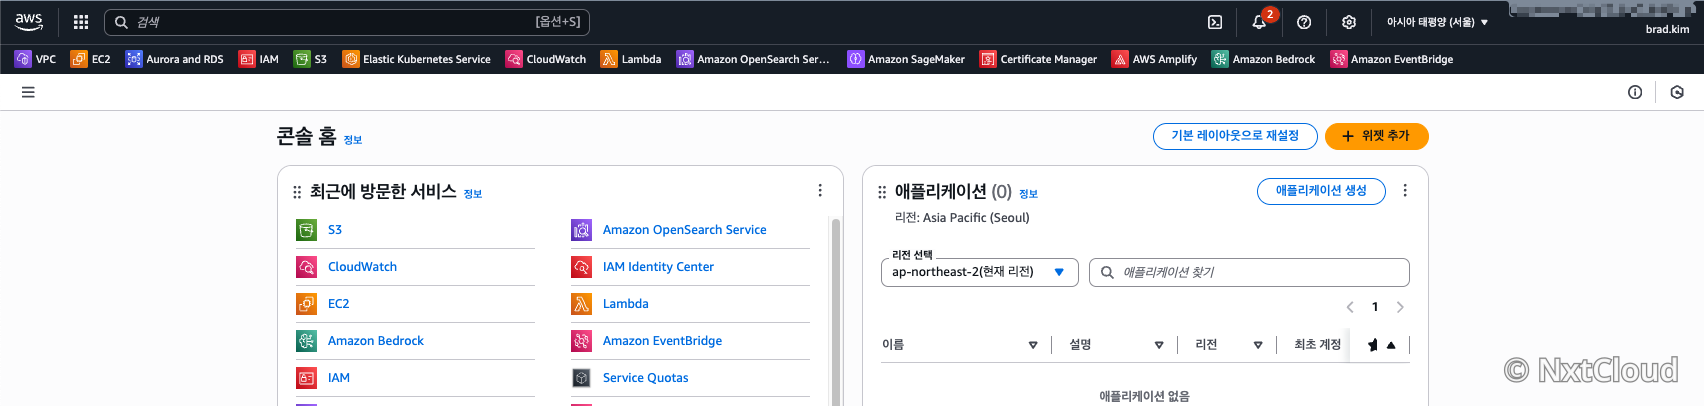The height and width of the screenshot is (406, 1704).
Task: Click the info circle icon at the top right
Action: pos(1635,92)
